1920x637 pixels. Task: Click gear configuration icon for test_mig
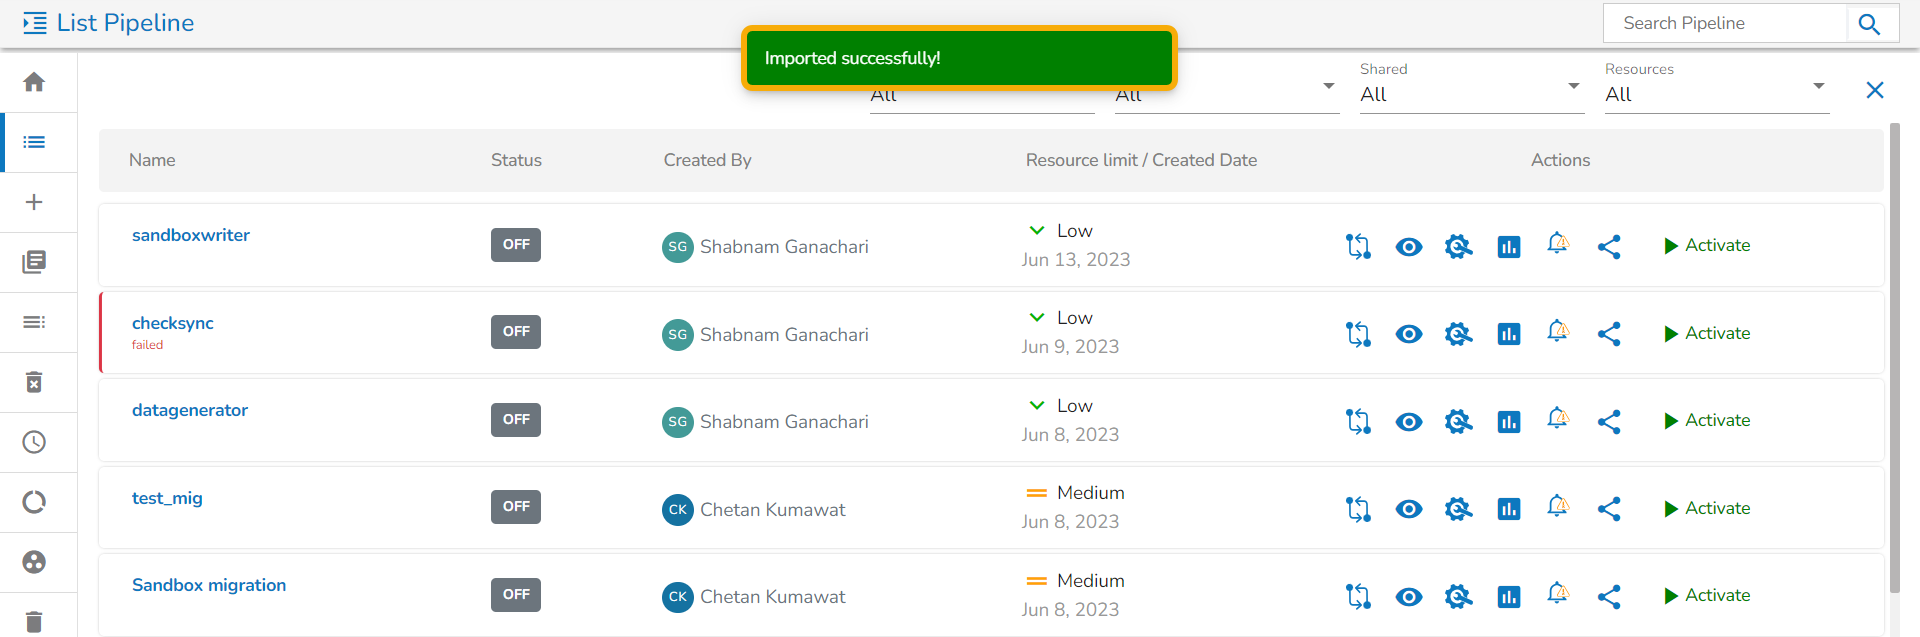(x=1458, y=509)
